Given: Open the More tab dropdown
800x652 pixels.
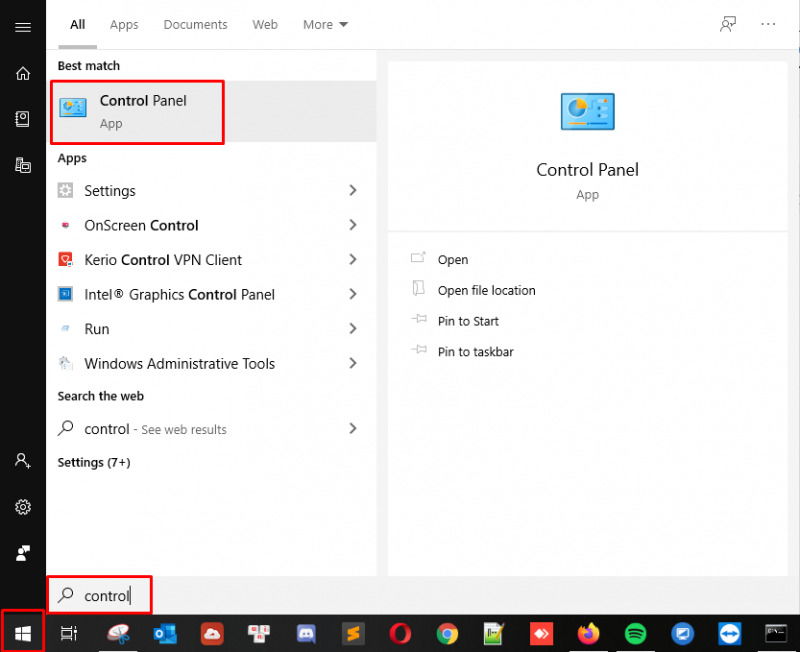Looking at the screenshot, I should coord(324,24).
